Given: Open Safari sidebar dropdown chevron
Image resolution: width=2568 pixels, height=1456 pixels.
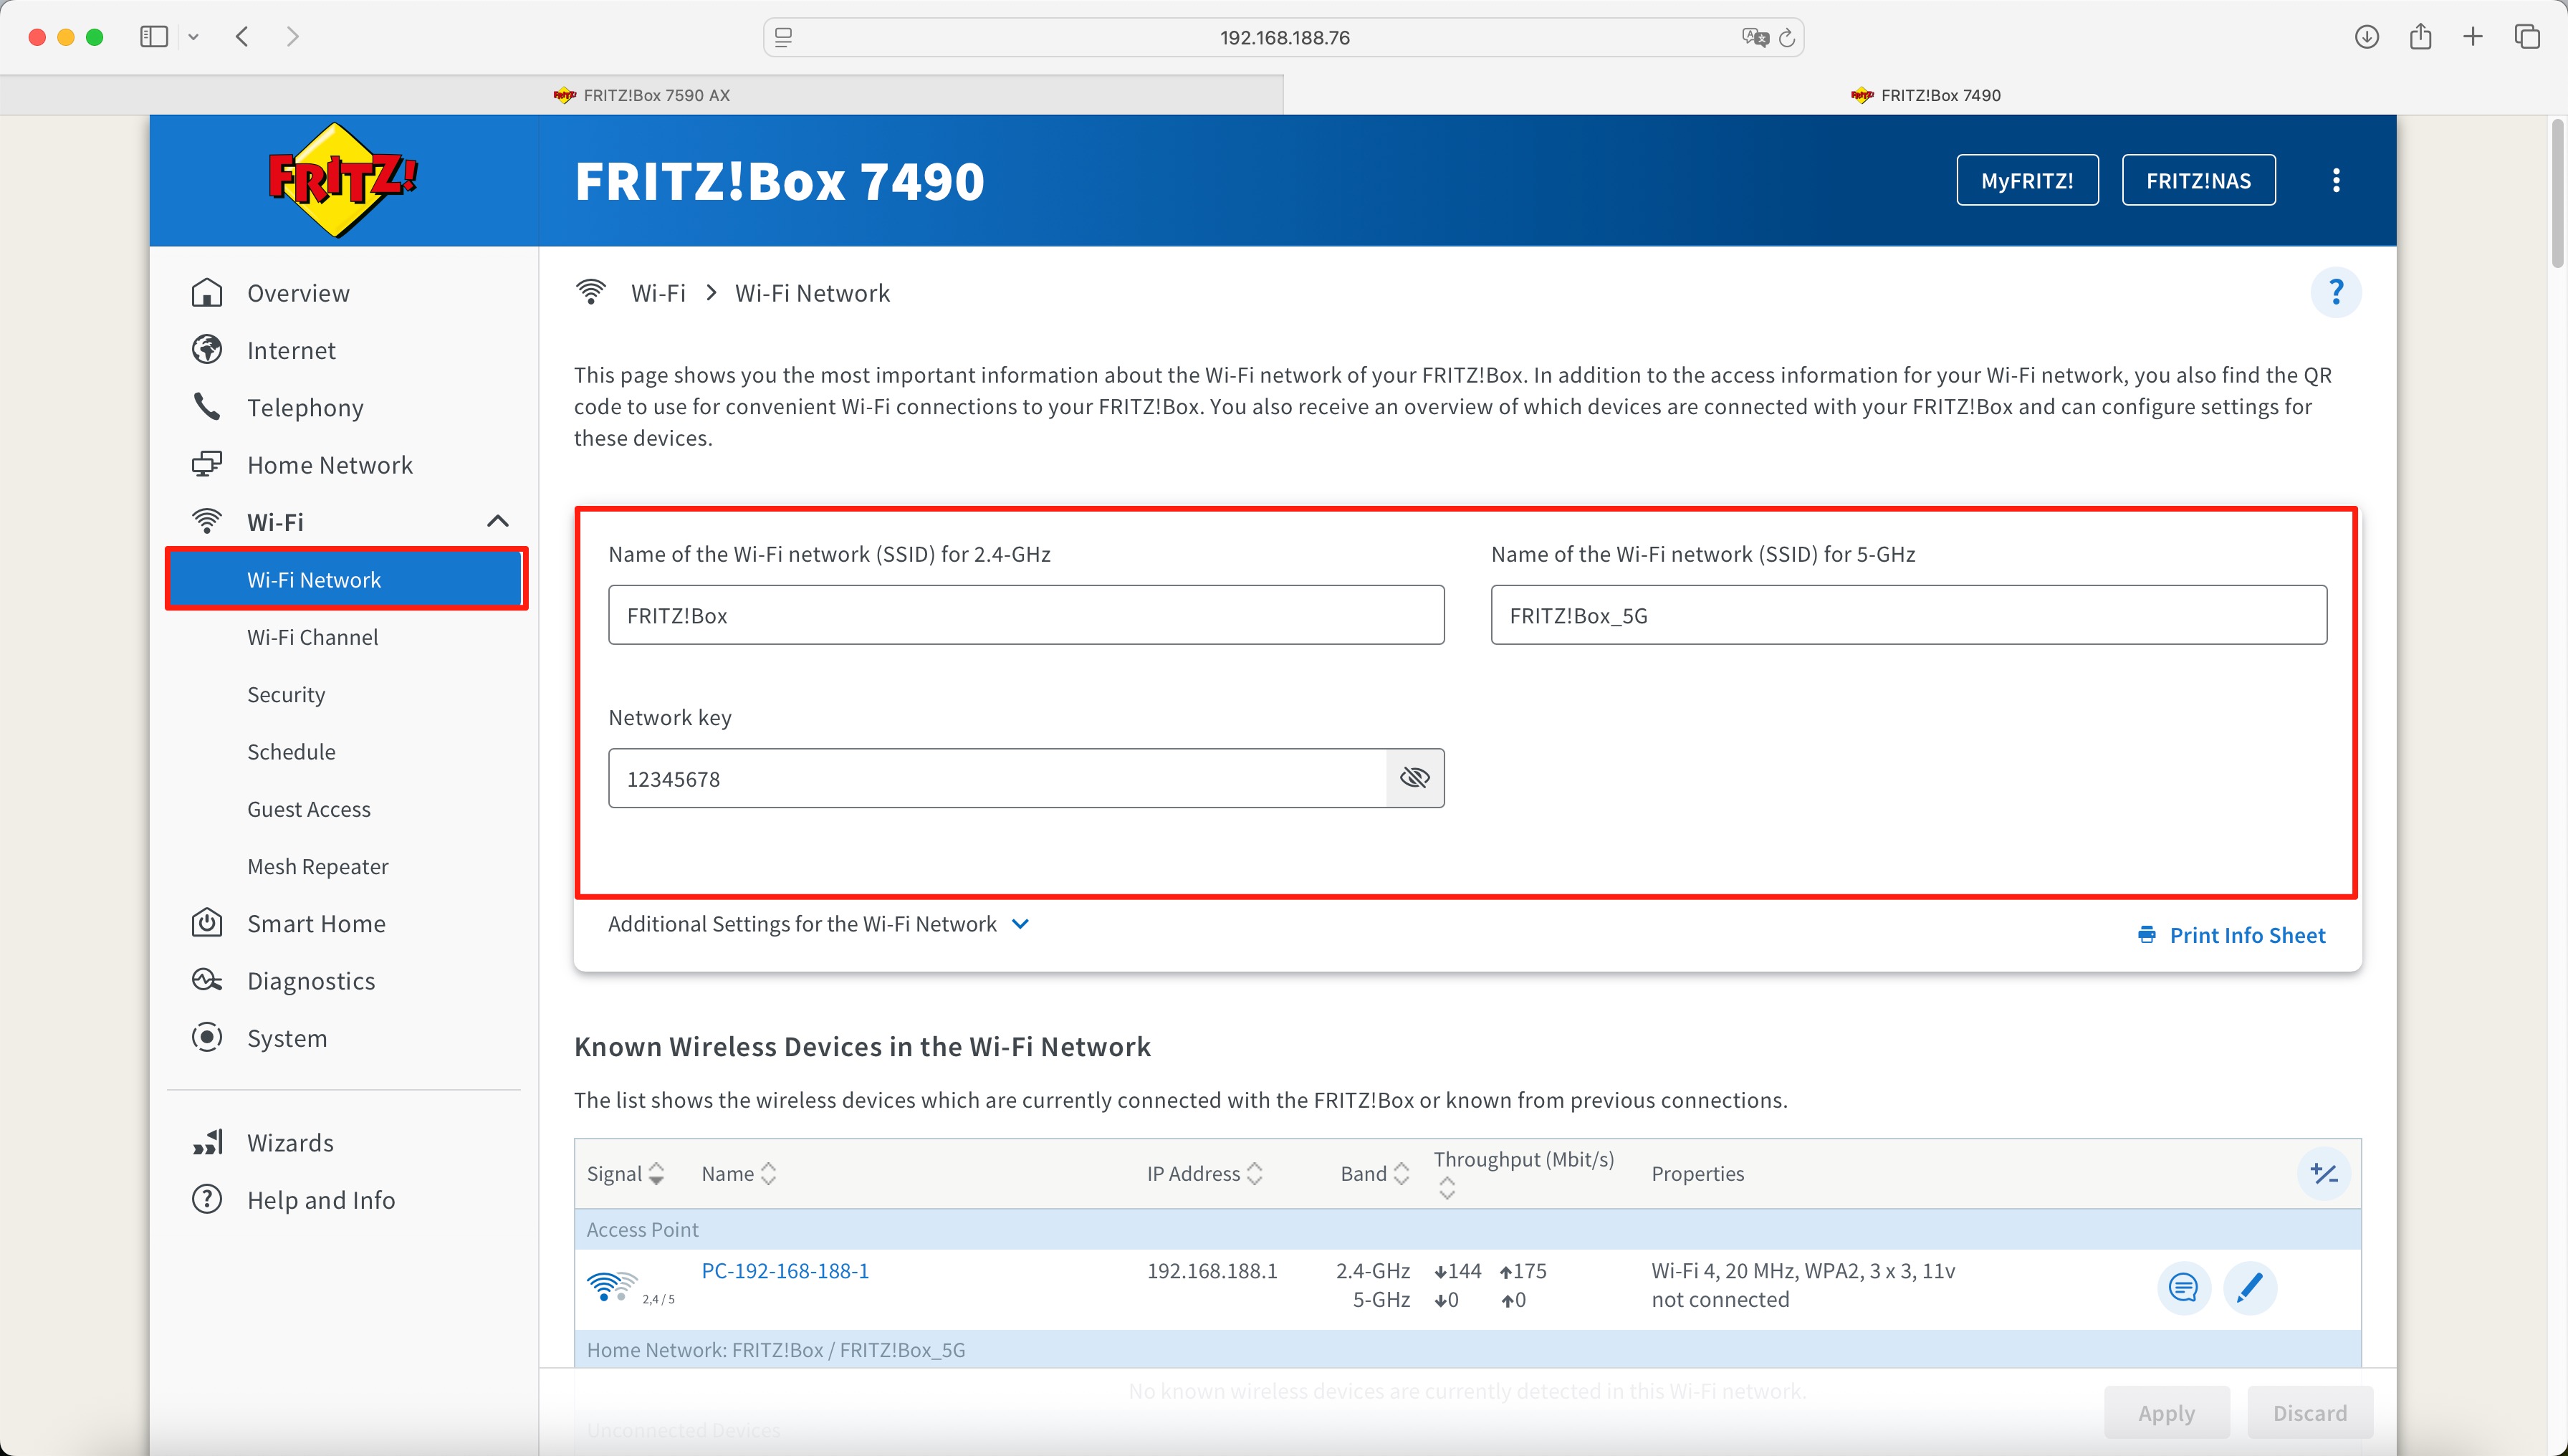Looking at the screenshot, I should click(193, 37).
